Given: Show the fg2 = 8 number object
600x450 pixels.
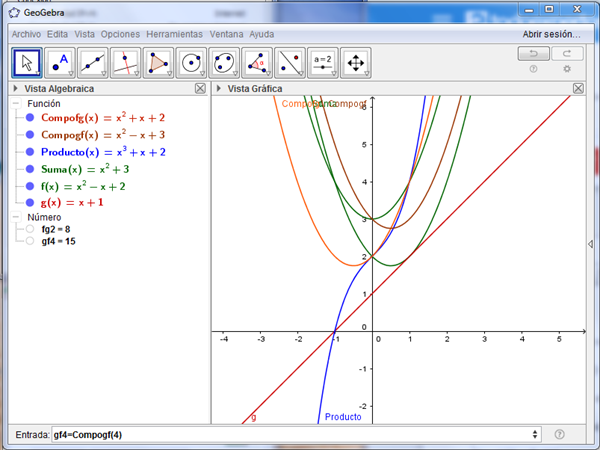Looking at the screenshot, I should [30, 229].
